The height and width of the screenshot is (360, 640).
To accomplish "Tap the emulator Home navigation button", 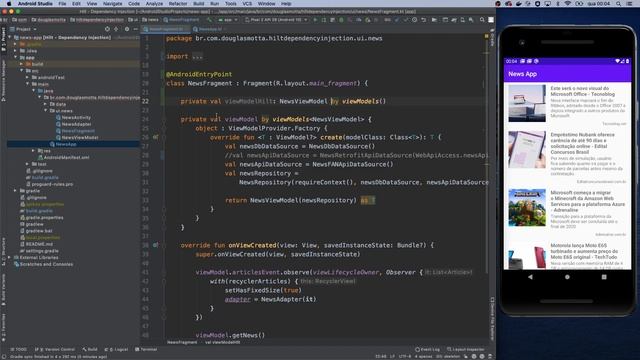I will coord(567,277).
